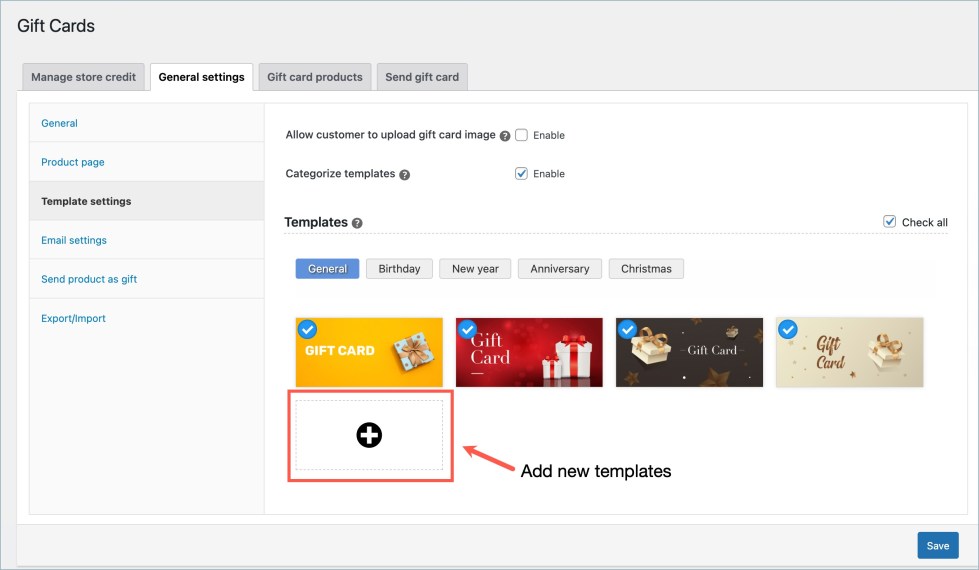Select the yellow GIFT CARD template thumbnail
Image resolution: width=979 pixels, height=570 pixels.
pyautogui.click(x=369, y=352)
